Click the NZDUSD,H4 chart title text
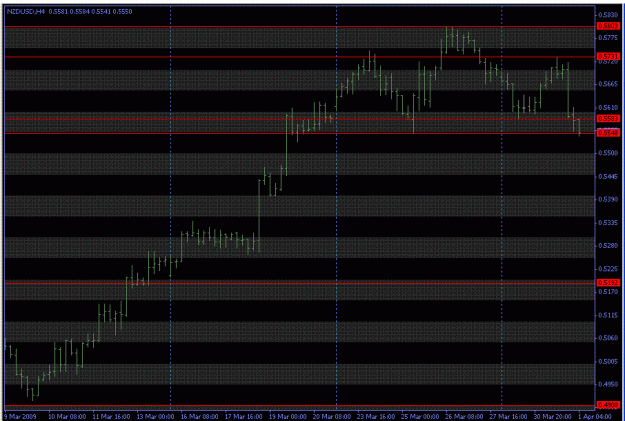 pos(25,12)
